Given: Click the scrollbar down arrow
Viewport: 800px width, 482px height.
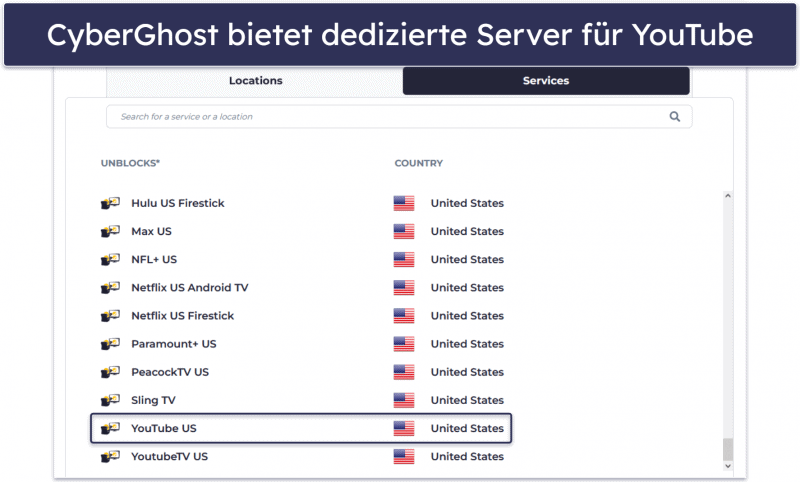Looking at the screenshot, I should (728, 466).
